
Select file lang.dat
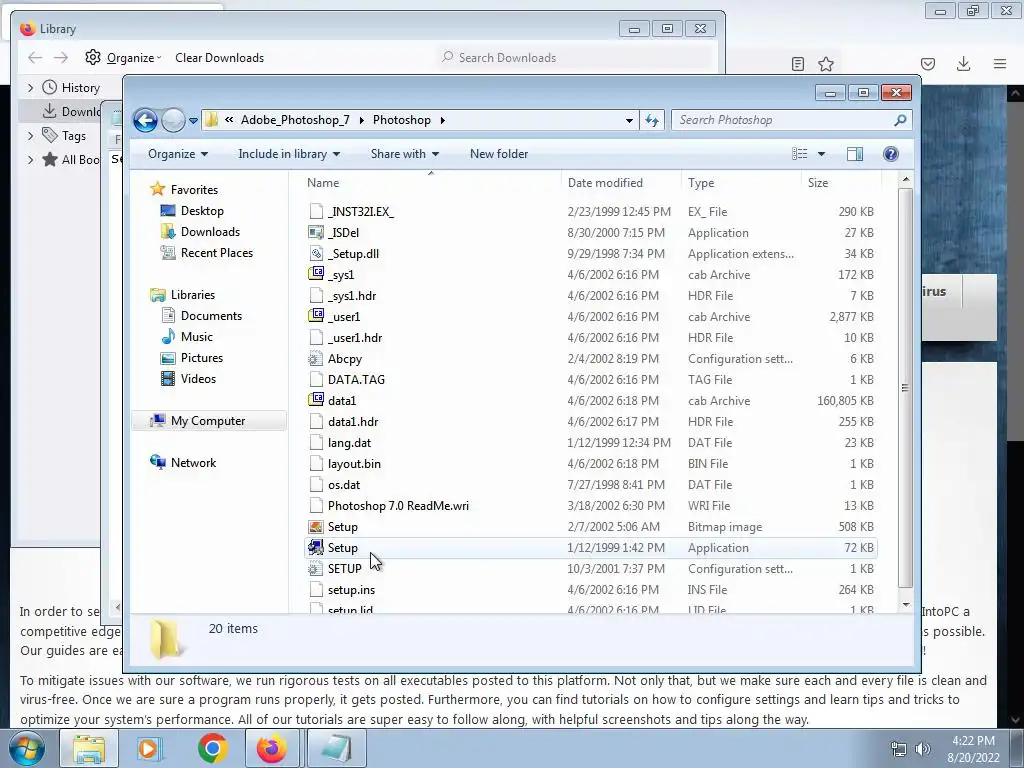(349, 443)
